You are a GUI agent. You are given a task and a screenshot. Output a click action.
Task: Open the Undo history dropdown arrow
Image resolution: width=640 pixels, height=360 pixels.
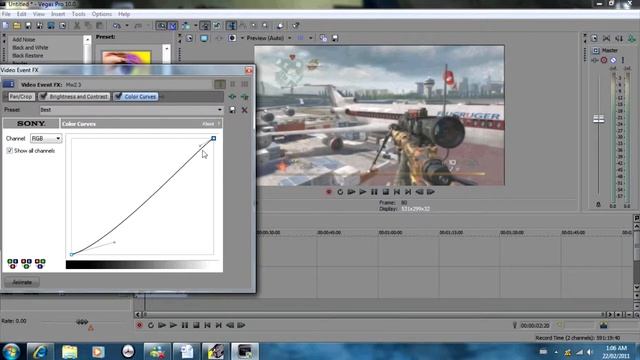click(x=127, y=26)
